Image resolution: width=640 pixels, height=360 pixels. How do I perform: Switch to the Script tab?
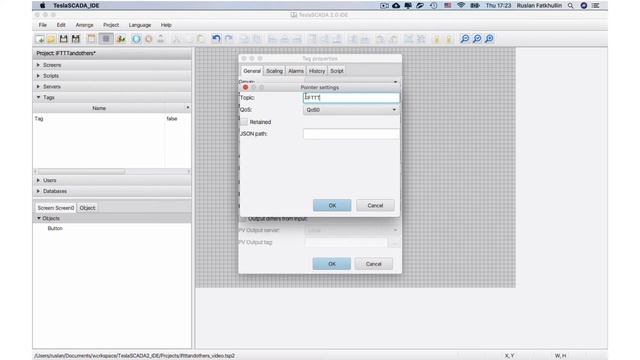point(337,71)
